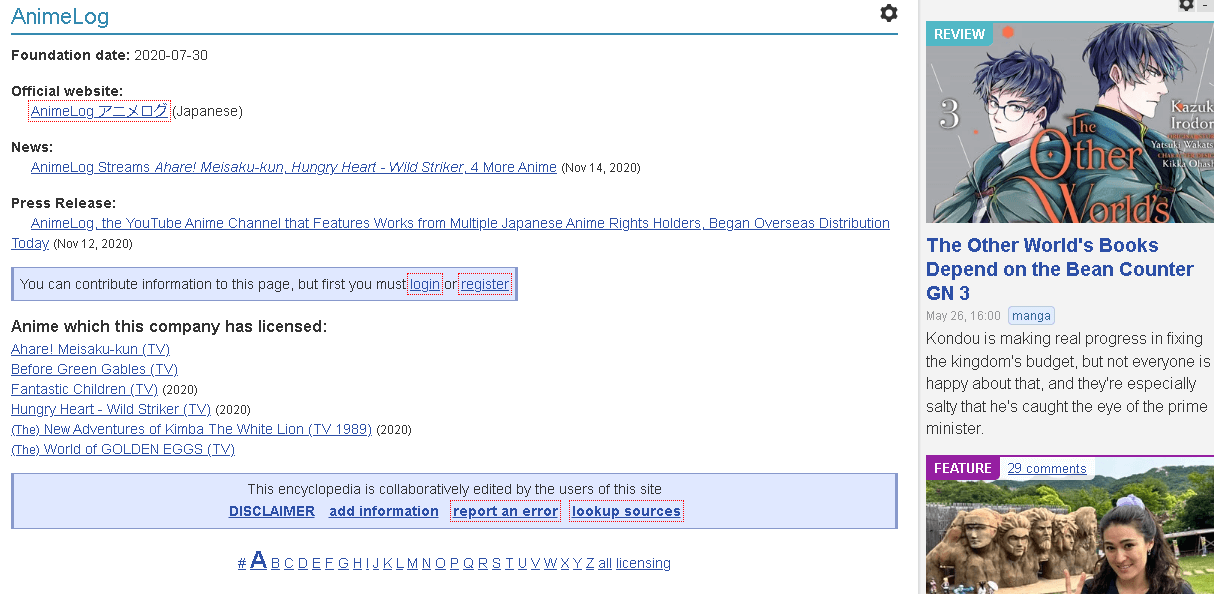Open The Other World's Books review headline
This screenshot has width=1214, height=594.
click(1060, 269)
